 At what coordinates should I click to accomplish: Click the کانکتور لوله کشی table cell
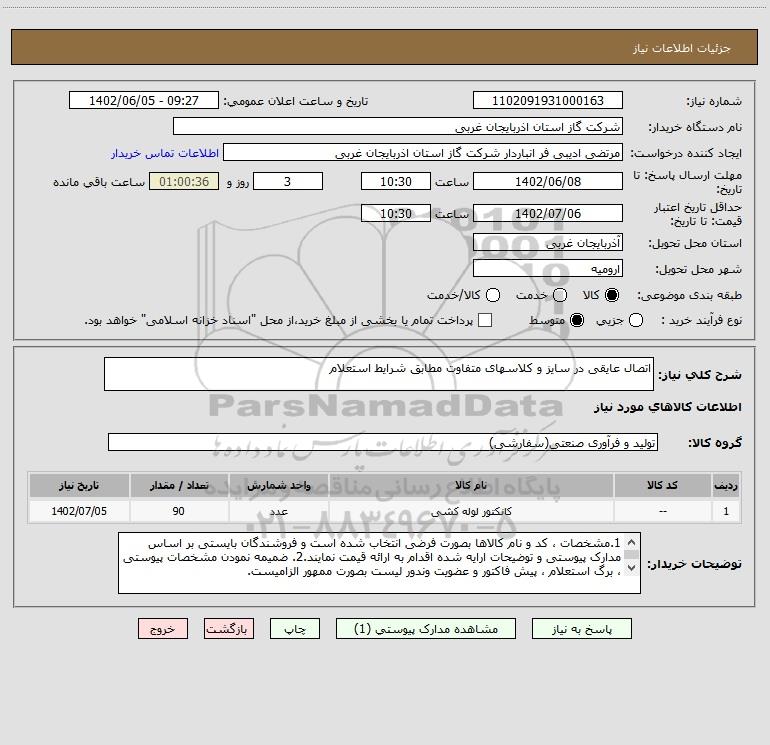coord(471,511)
